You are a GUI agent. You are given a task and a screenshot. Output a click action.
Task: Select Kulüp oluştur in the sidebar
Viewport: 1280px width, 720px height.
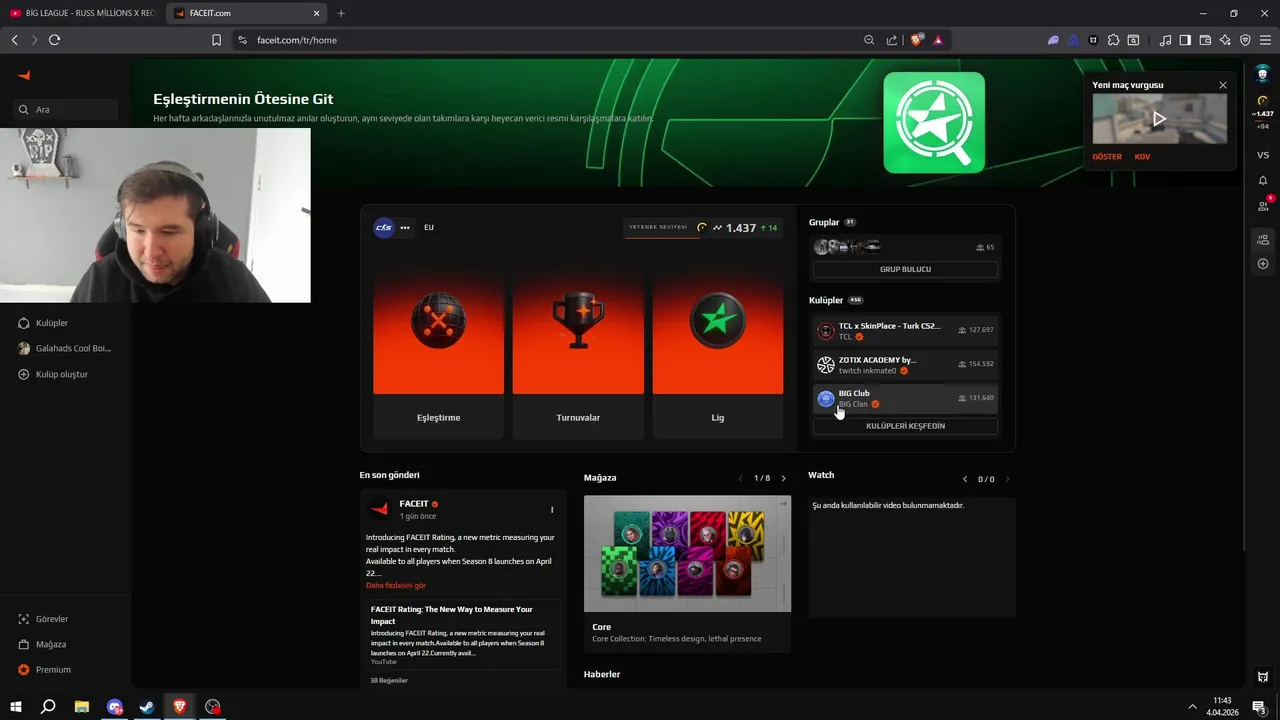coord(54,374)
